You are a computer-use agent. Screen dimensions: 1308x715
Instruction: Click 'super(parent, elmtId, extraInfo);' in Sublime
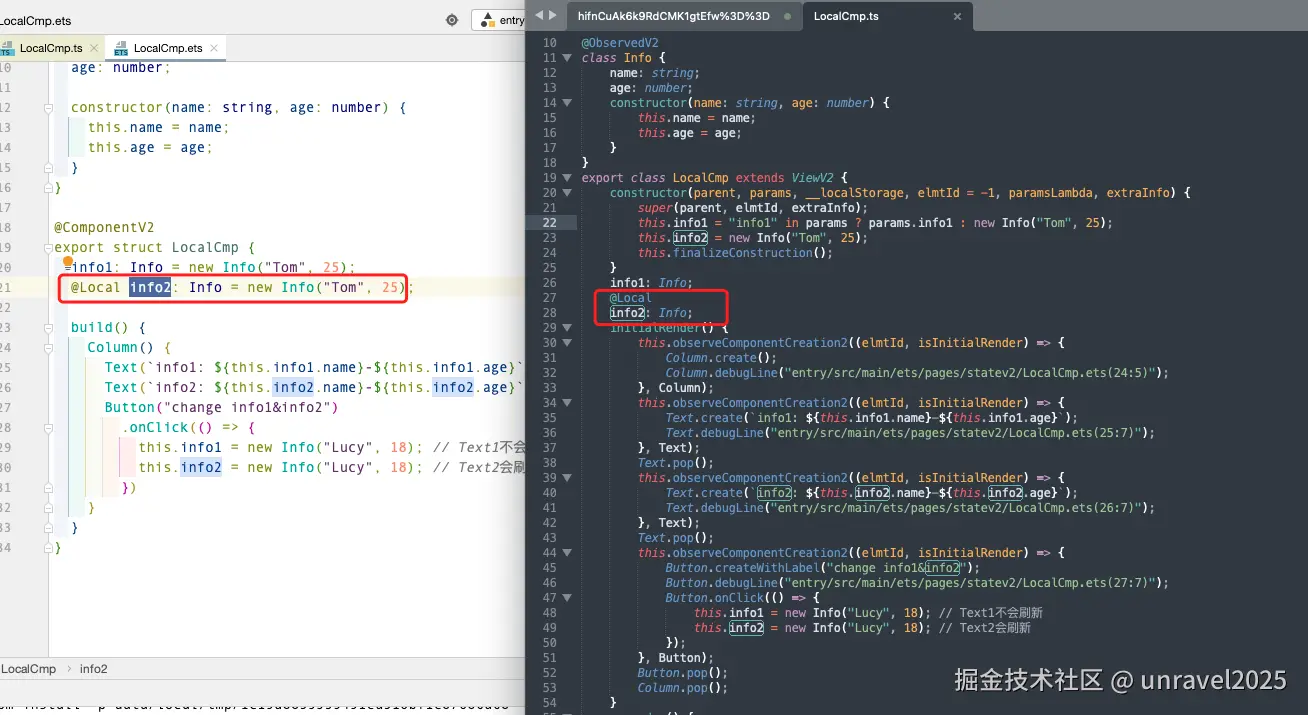tap(754, 208)
